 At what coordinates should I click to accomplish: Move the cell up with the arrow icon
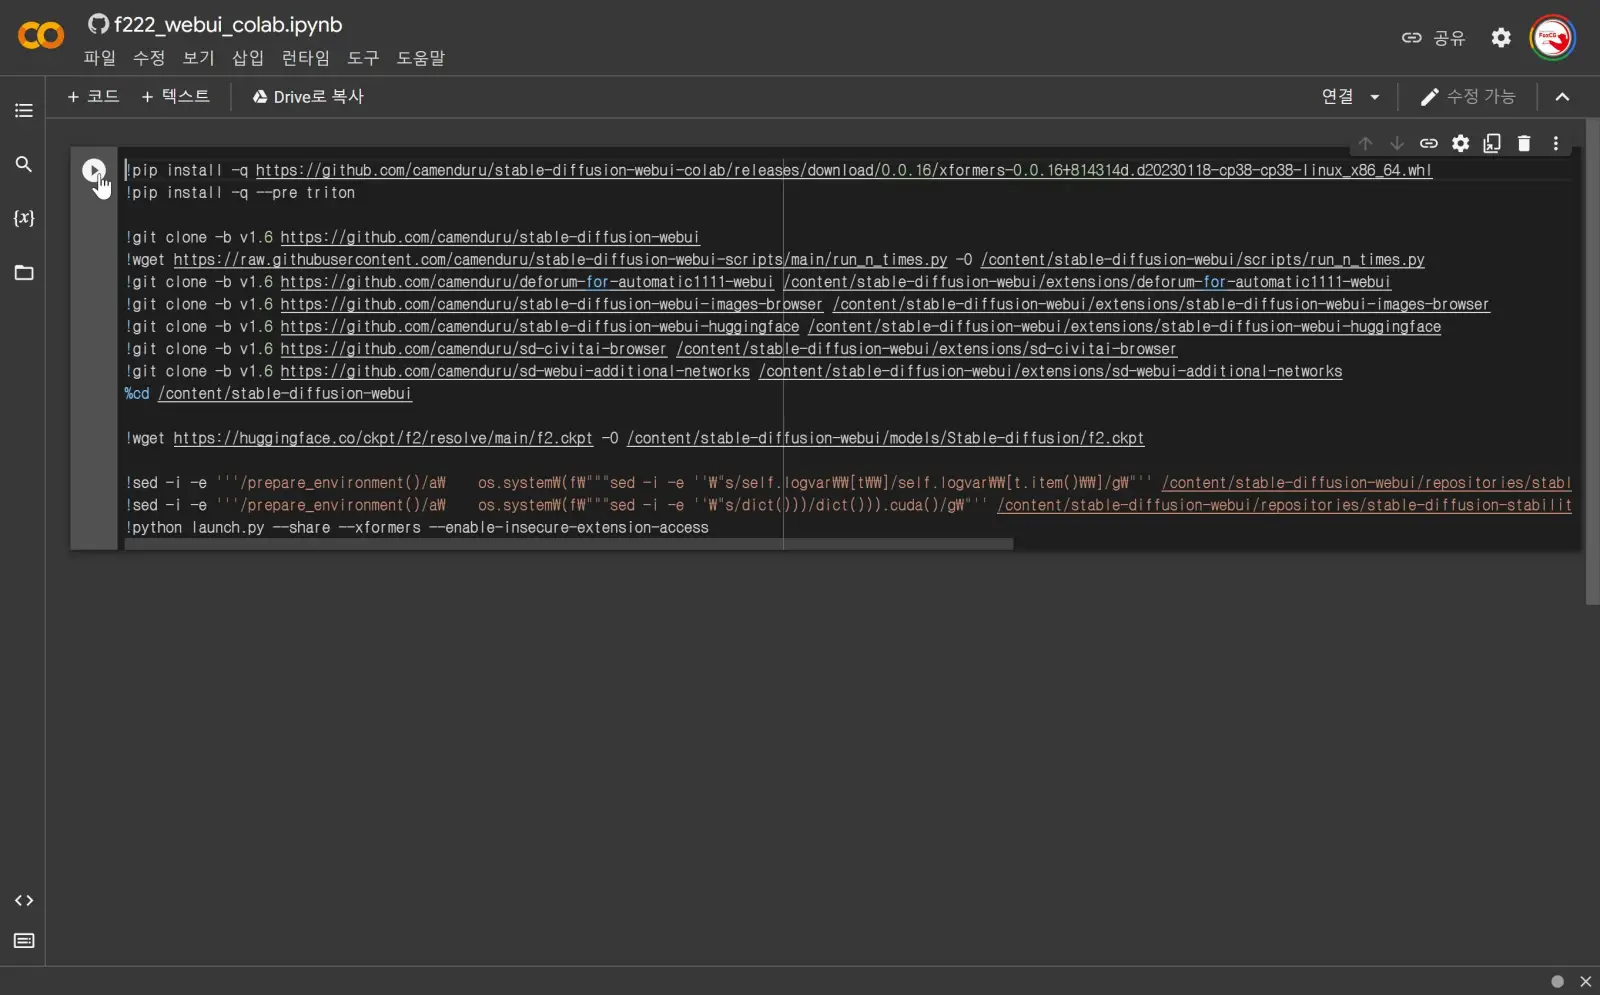pyautogui.click(x=1365, y=143)
